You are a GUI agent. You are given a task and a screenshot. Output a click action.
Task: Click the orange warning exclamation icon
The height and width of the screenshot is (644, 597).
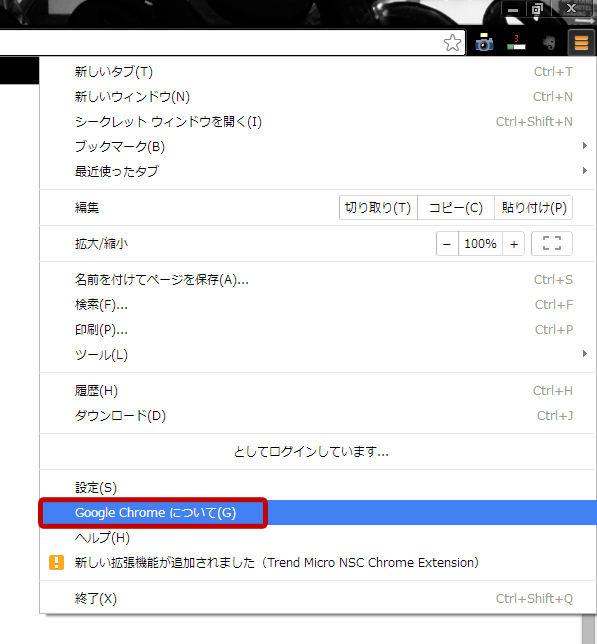(x=56, y=562)
